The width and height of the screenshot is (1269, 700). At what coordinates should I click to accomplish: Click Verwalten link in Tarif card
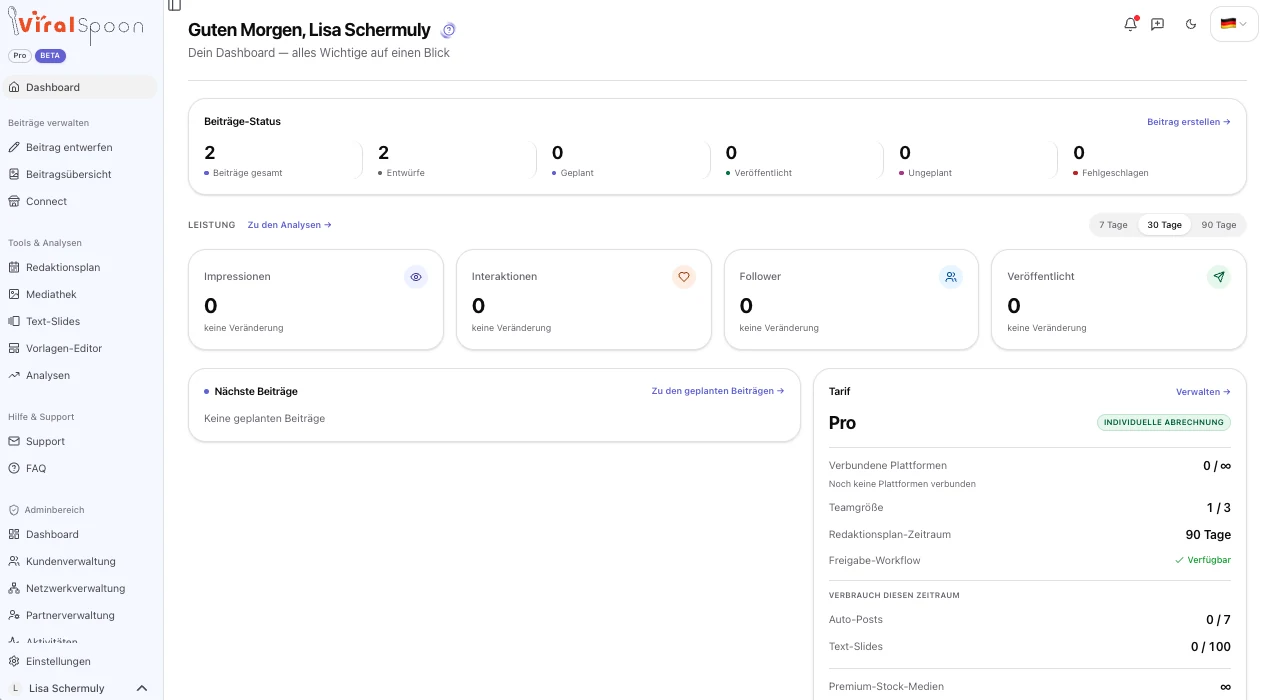[x=1203, y=392]
